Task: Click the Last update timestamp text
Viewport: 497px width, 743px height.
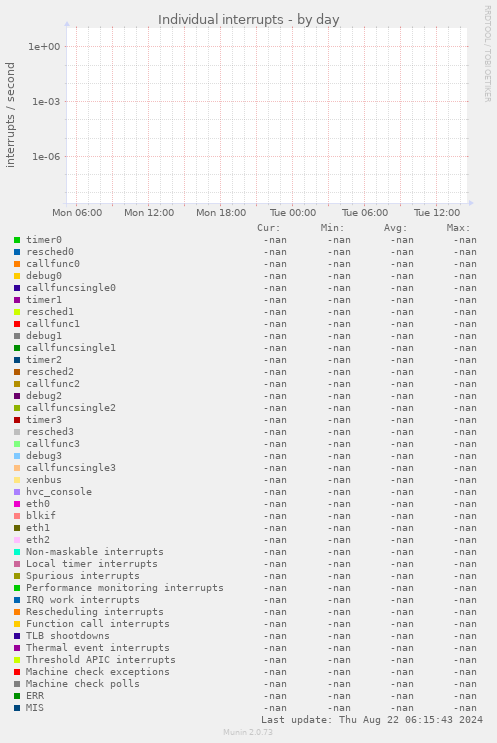Action: point(372,720)
